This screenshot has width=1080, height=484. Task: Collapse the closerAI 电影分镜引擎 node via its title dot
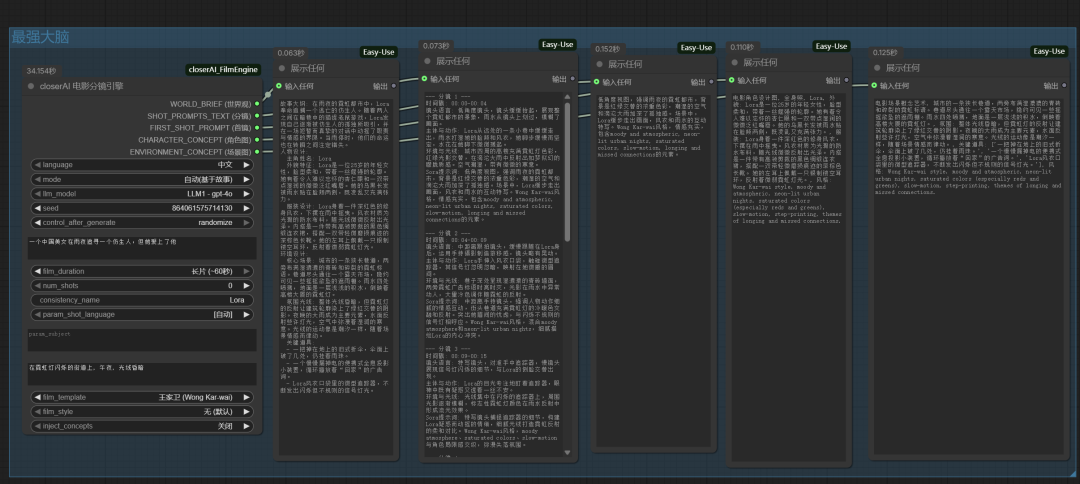click(31, 86)
